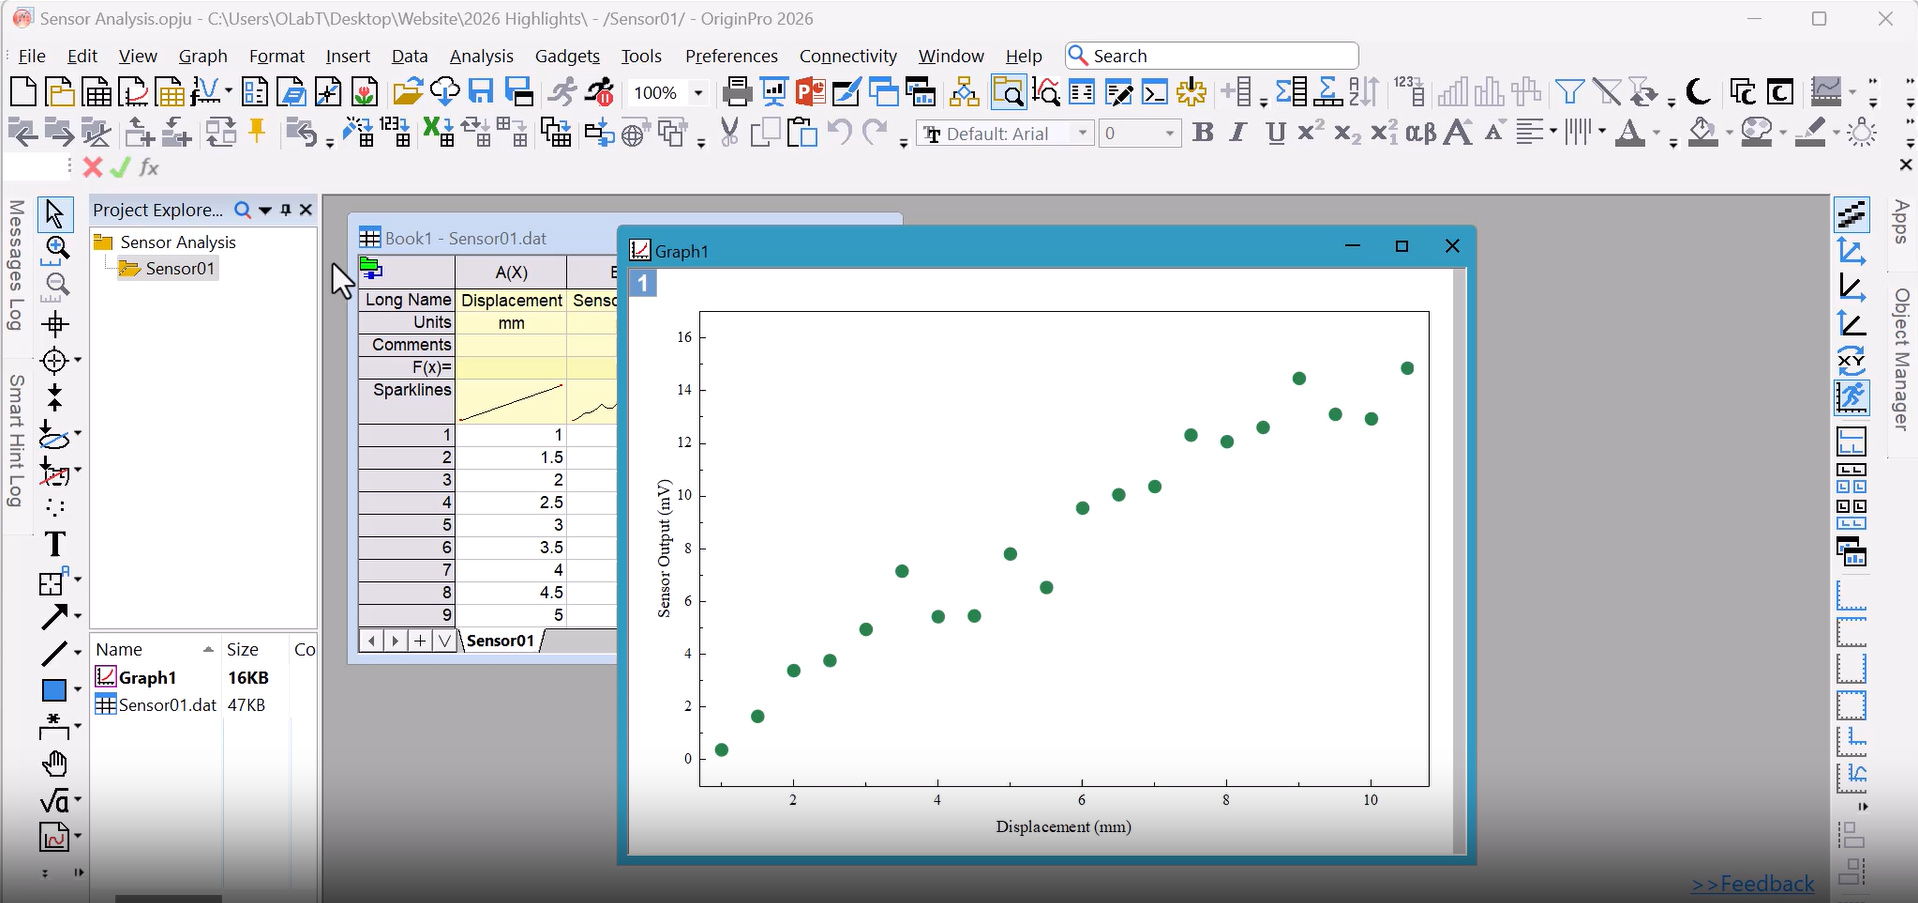The image size is (1918, 903).
Task: Click the A(X) column header
Action: [x=511, y=272]
